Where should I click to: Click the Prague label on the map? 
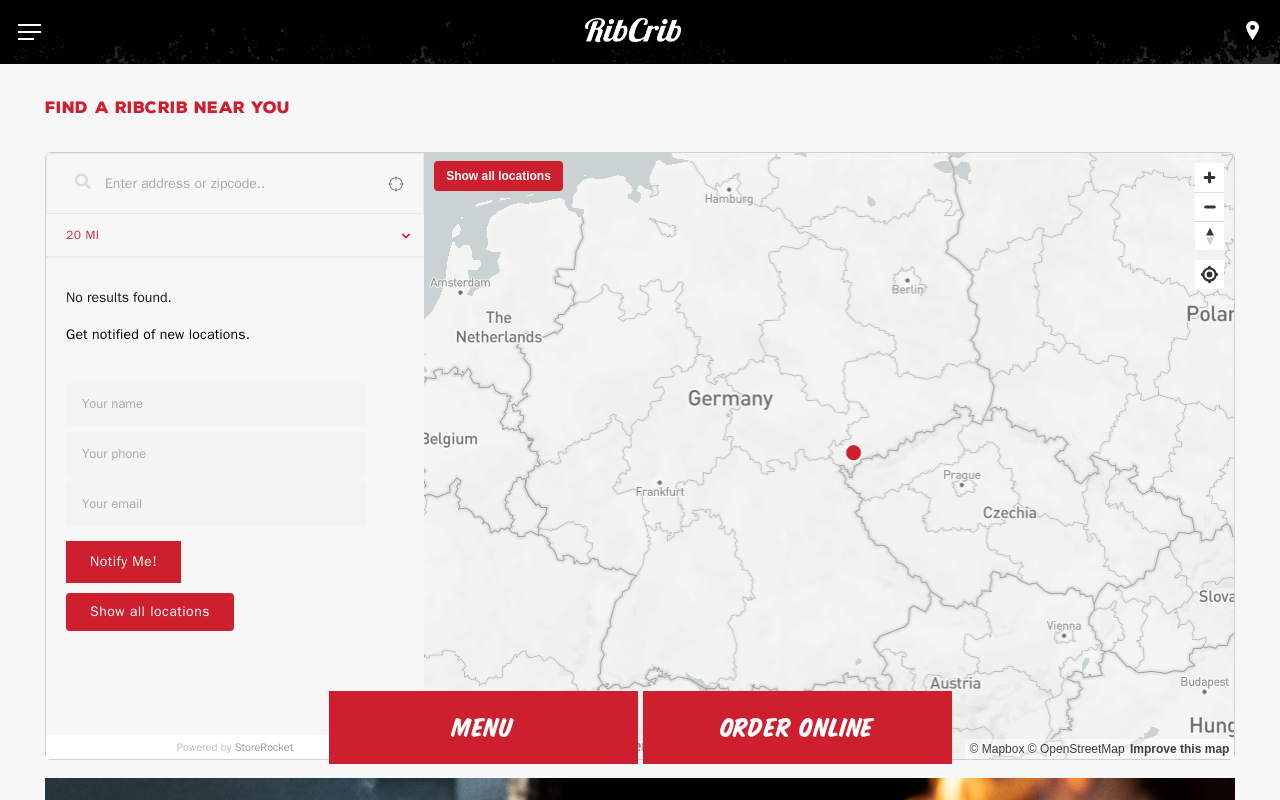point(962,475)
